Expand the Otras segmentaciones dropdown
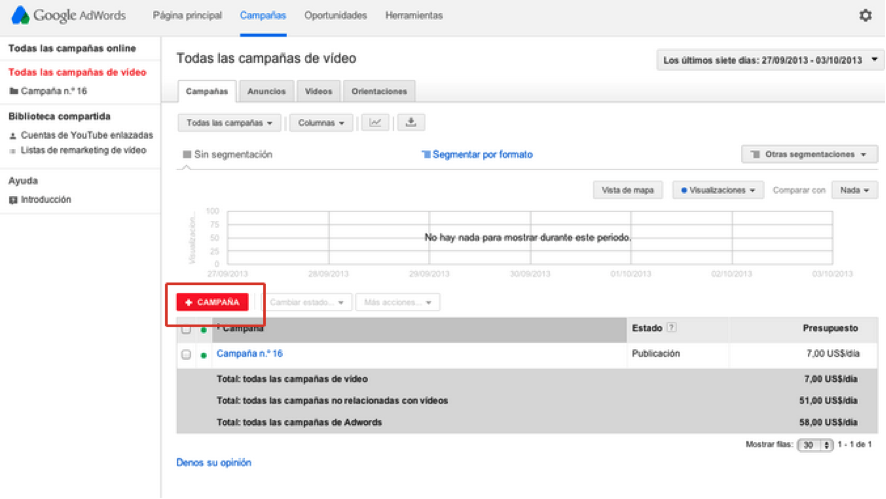Image resolution: width=886 pixels, height=499 pixels. [809, 155]
